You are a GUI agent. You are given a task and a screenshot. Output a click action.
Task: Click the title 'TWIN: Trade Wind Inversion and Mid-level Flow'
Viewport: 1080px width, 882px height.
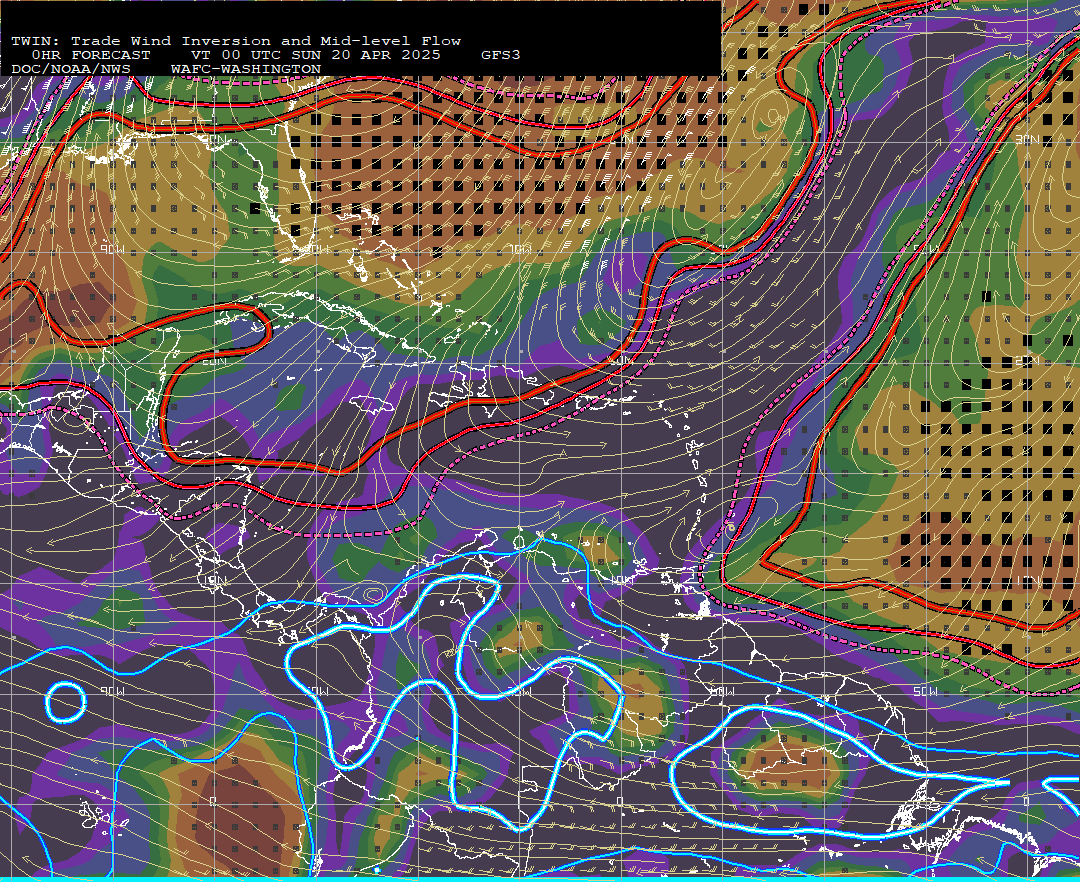coord(236,41)
